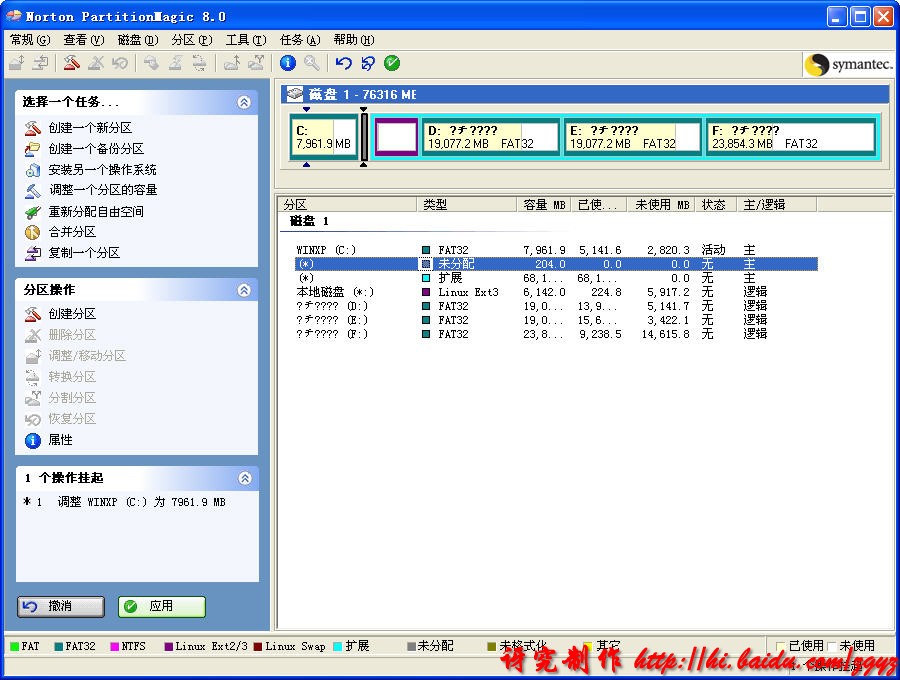
Task: Click the PartitionMagic title bar app icon
Action: (14, 16)
